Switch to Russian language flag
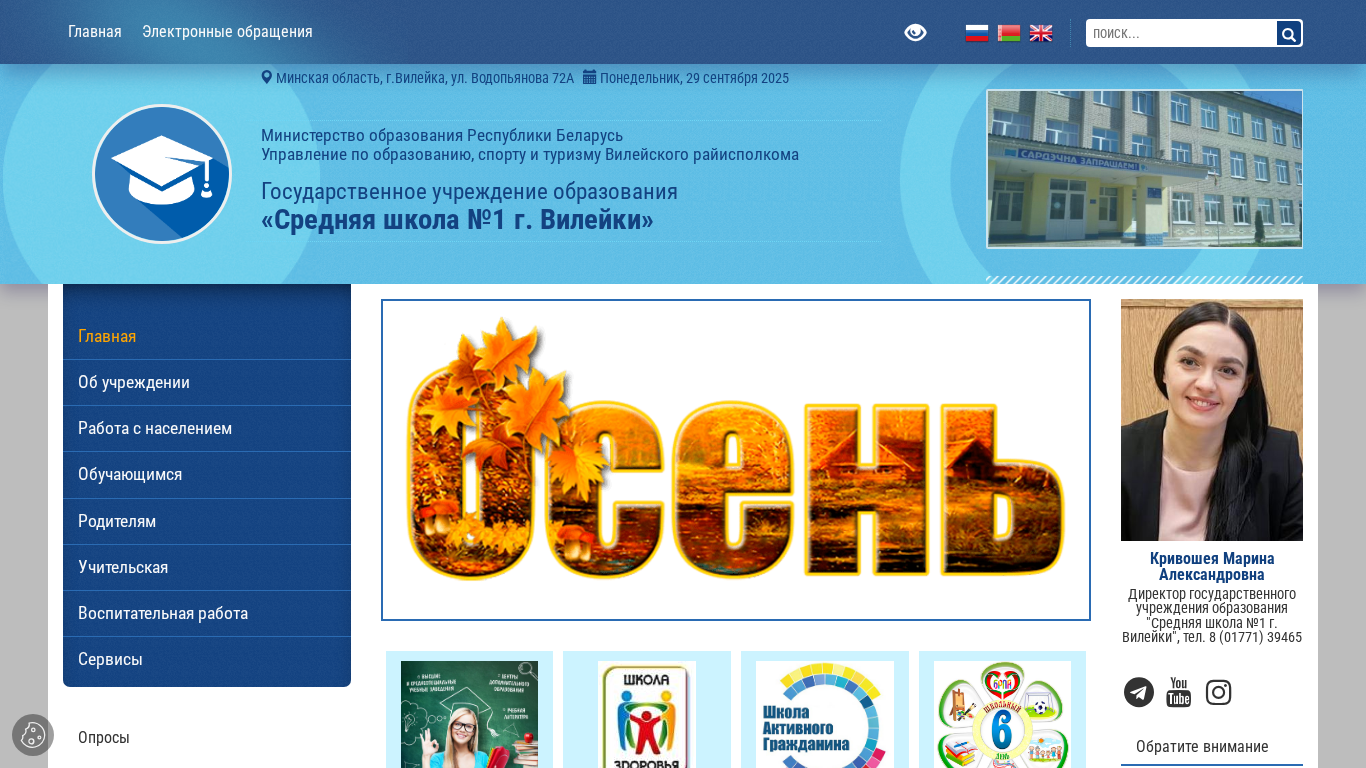1366x768 pixels. (977, 33)
